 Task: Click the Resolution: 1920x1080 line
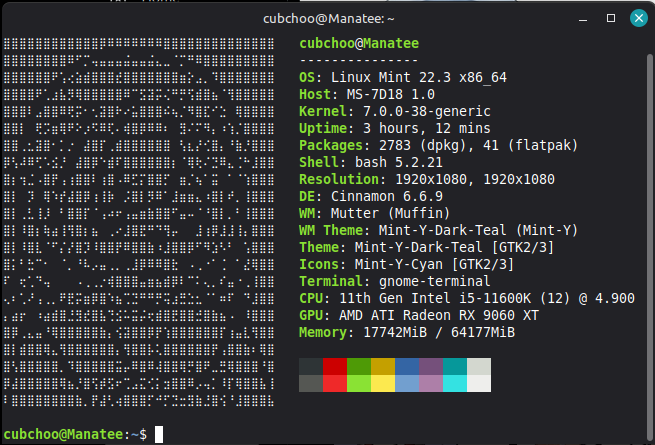(427, 179)
